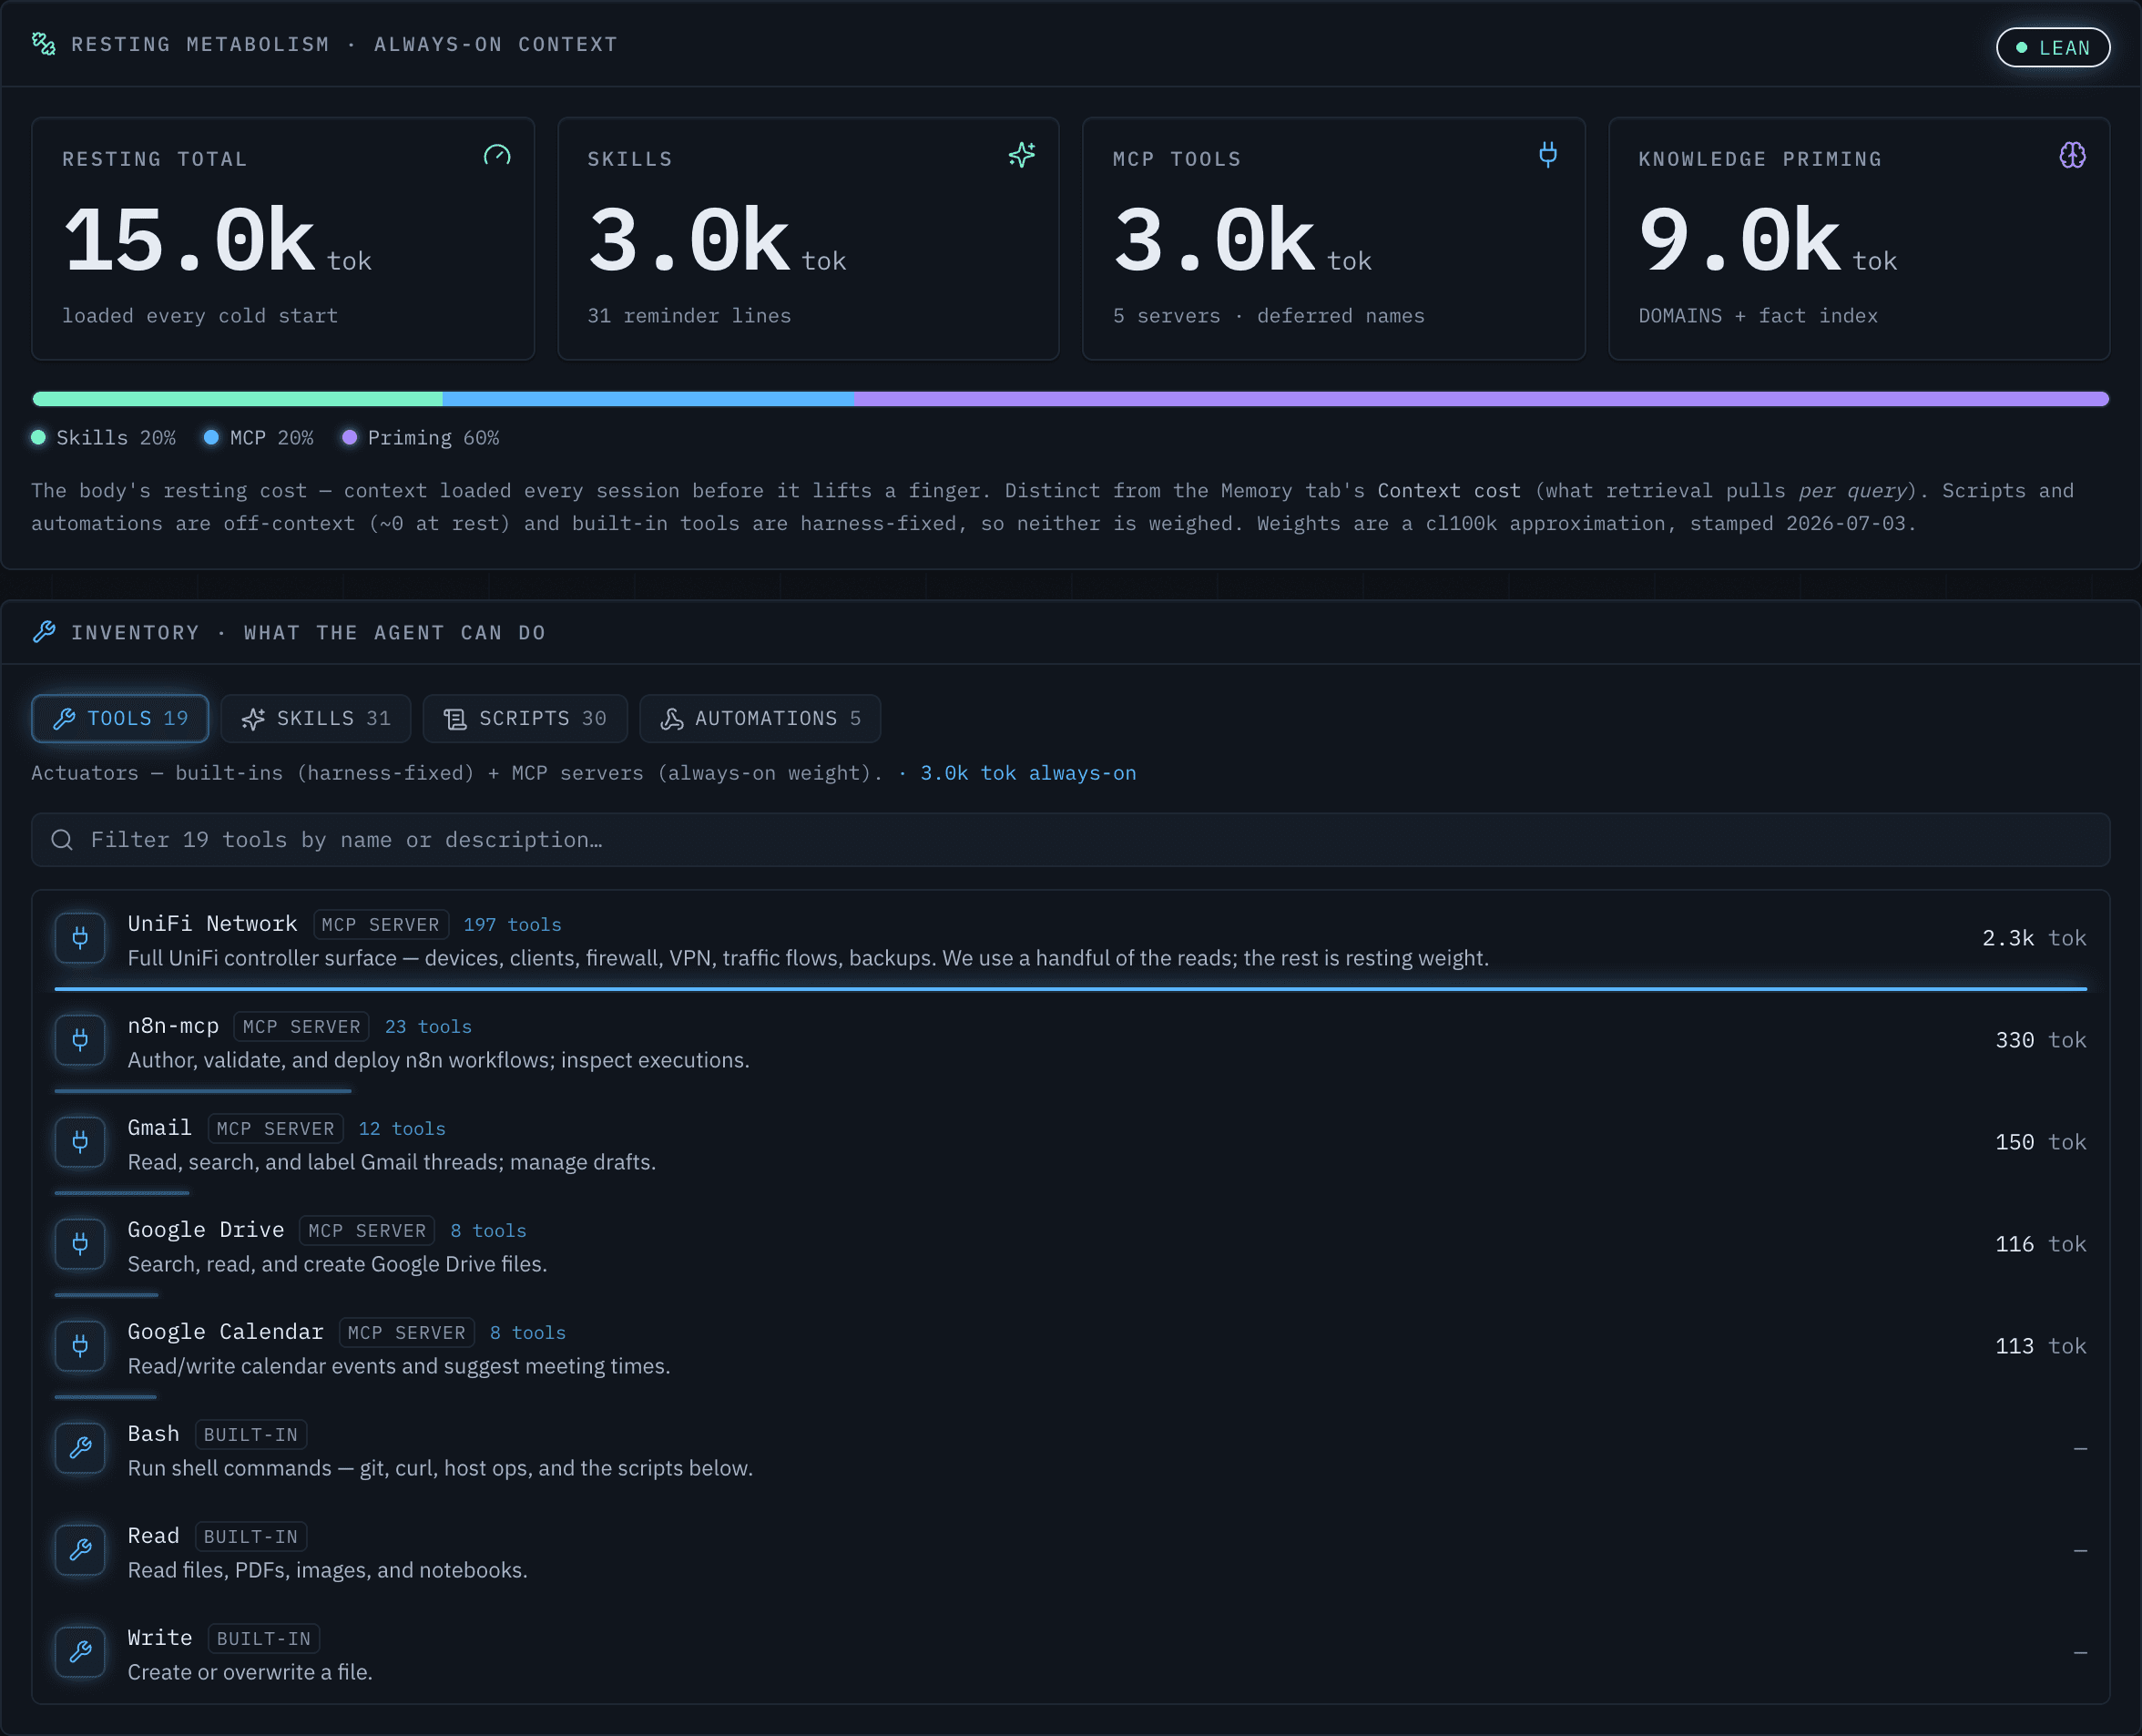The height and width of the screenshot is (1736, 2142).
Task: Click the Read wrench icon
Action: pyautogui.click(x=81, y=1550)
